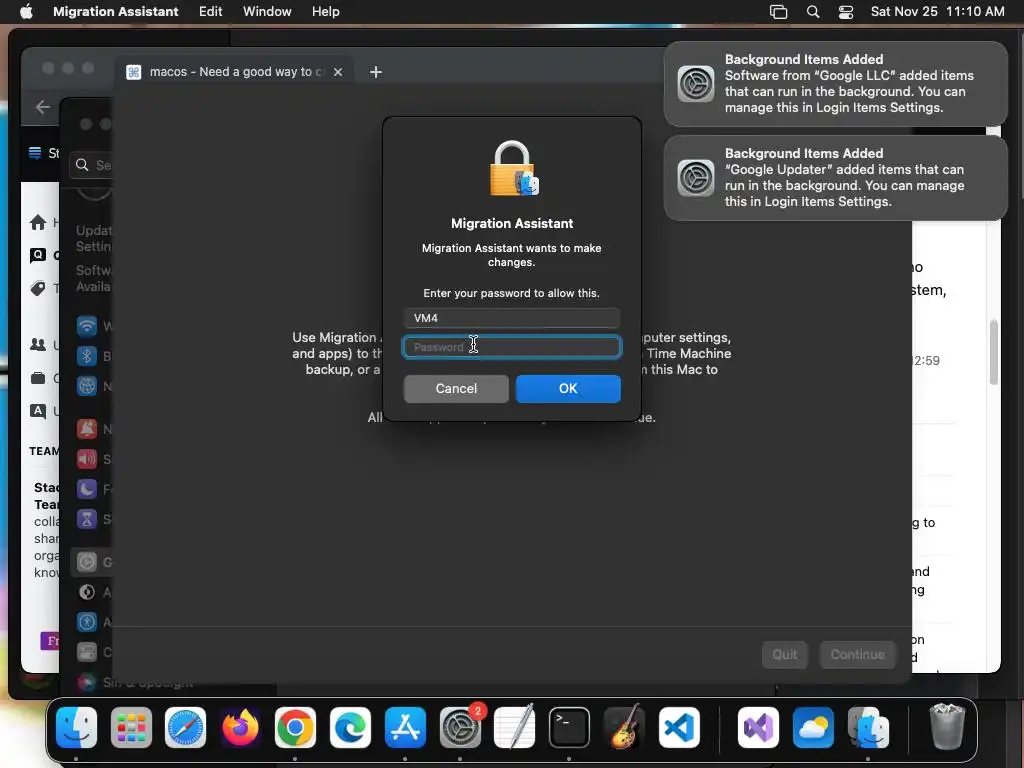Open Visual Studio Code from the Dock
This screenshot has height=768, width=1024.
679,728
